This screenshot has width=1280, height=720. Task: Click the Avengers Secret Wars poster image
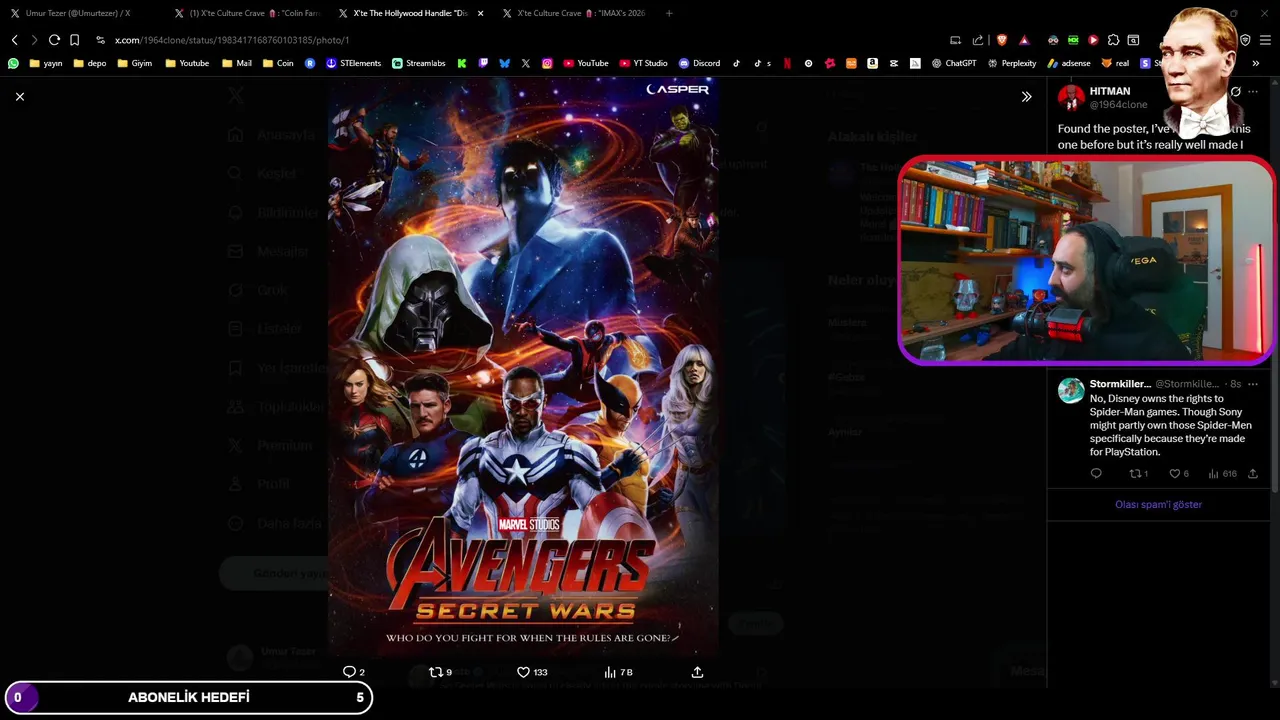click(x=523, y=366)
